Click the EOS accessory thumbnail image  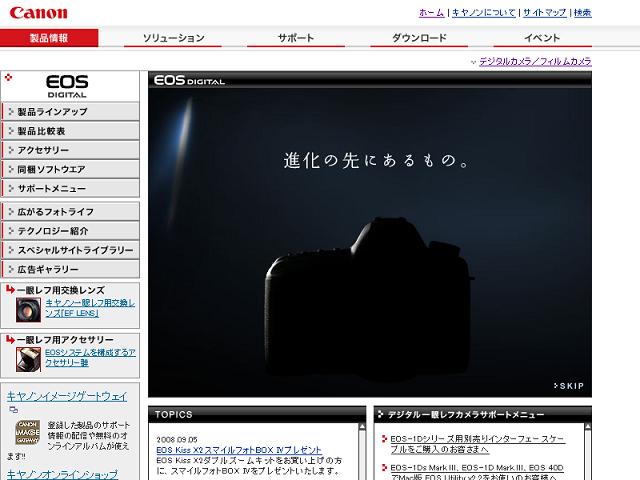tap(28, 359)
